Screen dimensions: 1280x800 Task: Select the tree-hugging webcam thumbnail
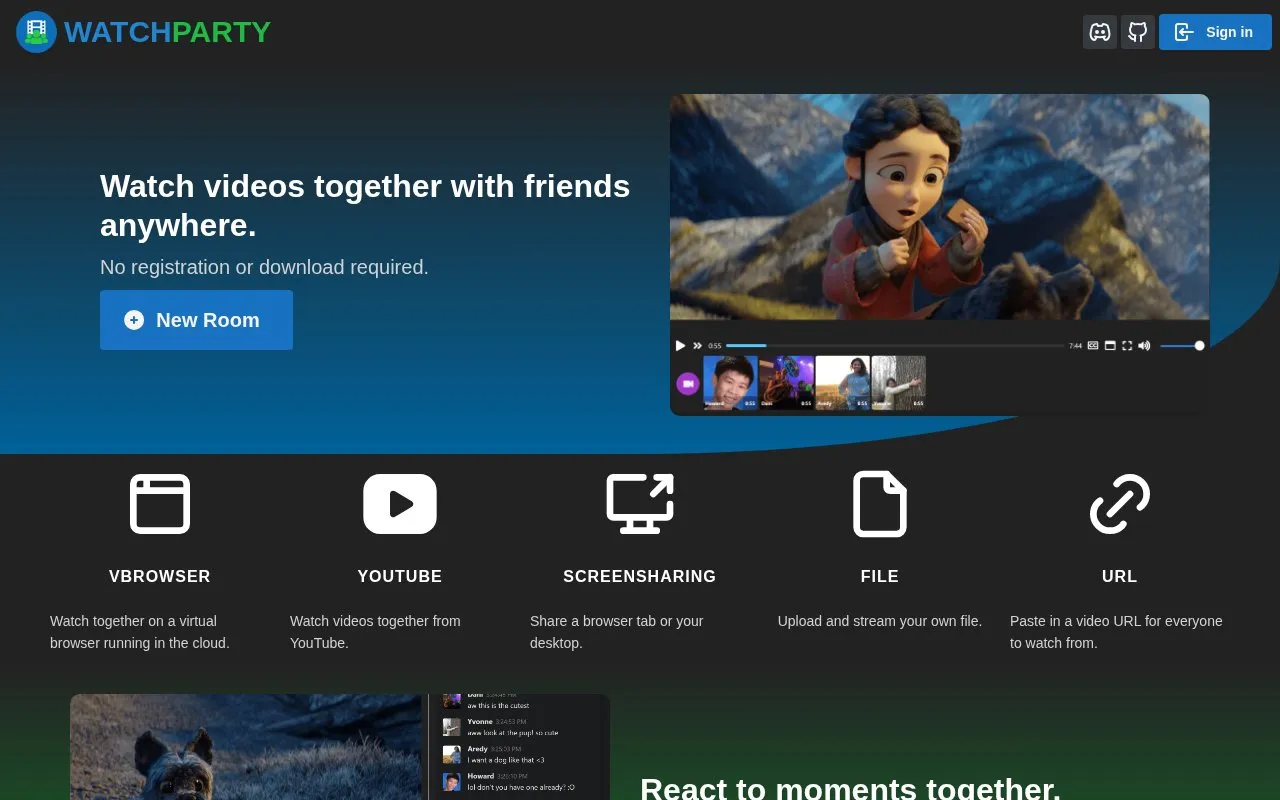(x=898, y=383)
